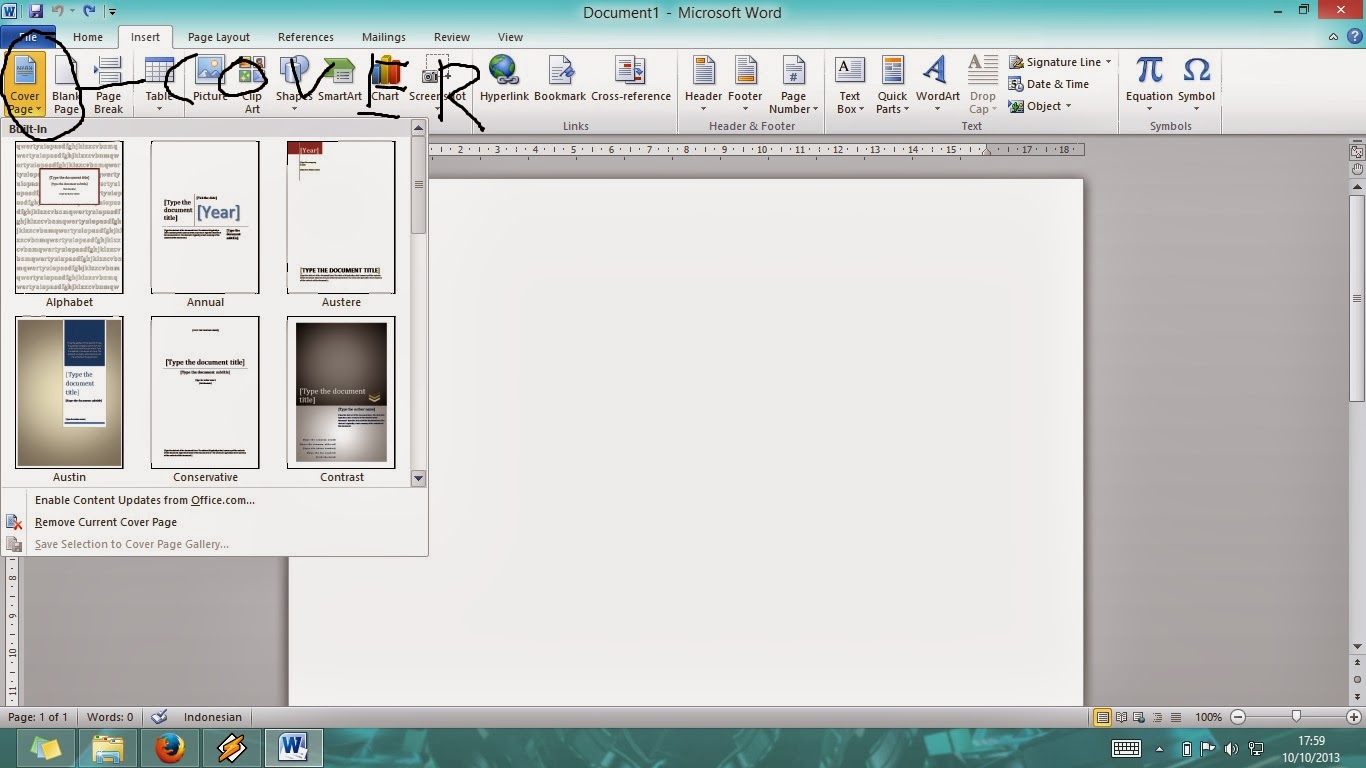This screenshot has height=768, width=1366.
Task: Open the Quick Parts menu
Action: point(892,85)
